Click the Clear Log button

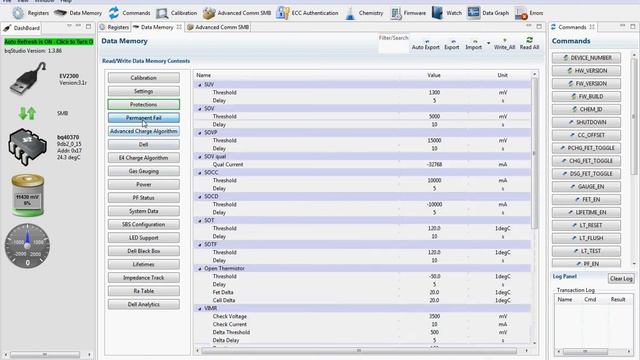click(621, 278)
